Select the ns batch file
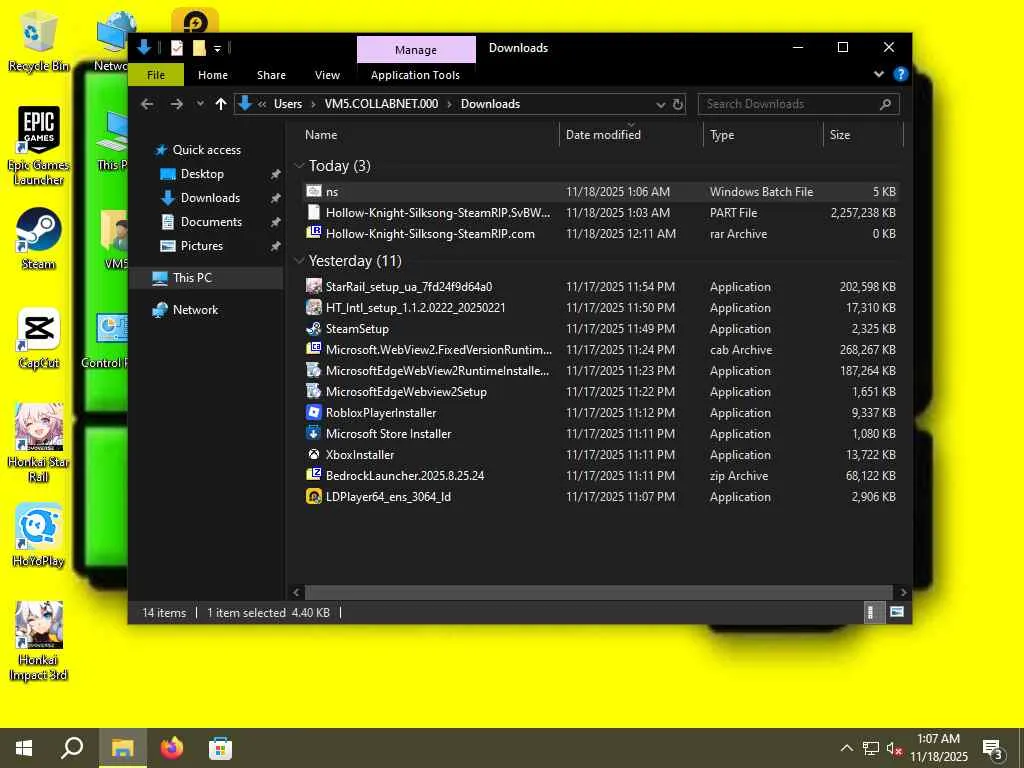 coord(600,191)
